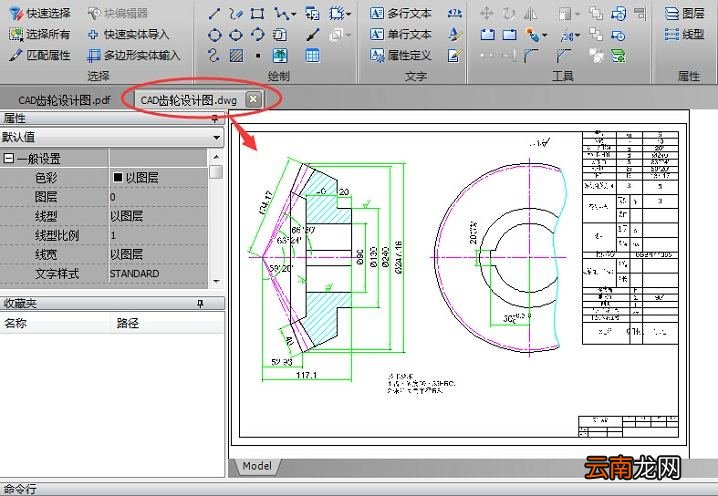Open the 默认值 properties combo box
718x496 pixels.
[x=112, y=137]
